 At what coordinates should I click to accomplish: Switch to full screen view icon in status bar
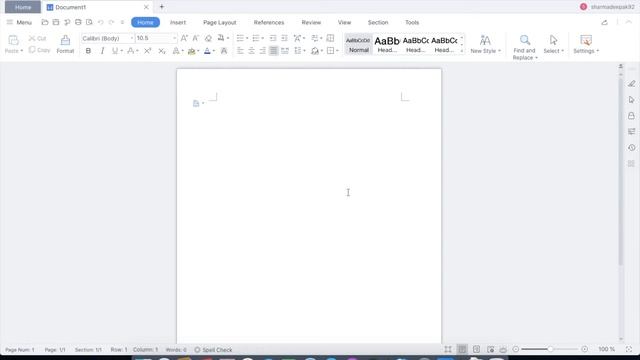[x=448, y=349]
